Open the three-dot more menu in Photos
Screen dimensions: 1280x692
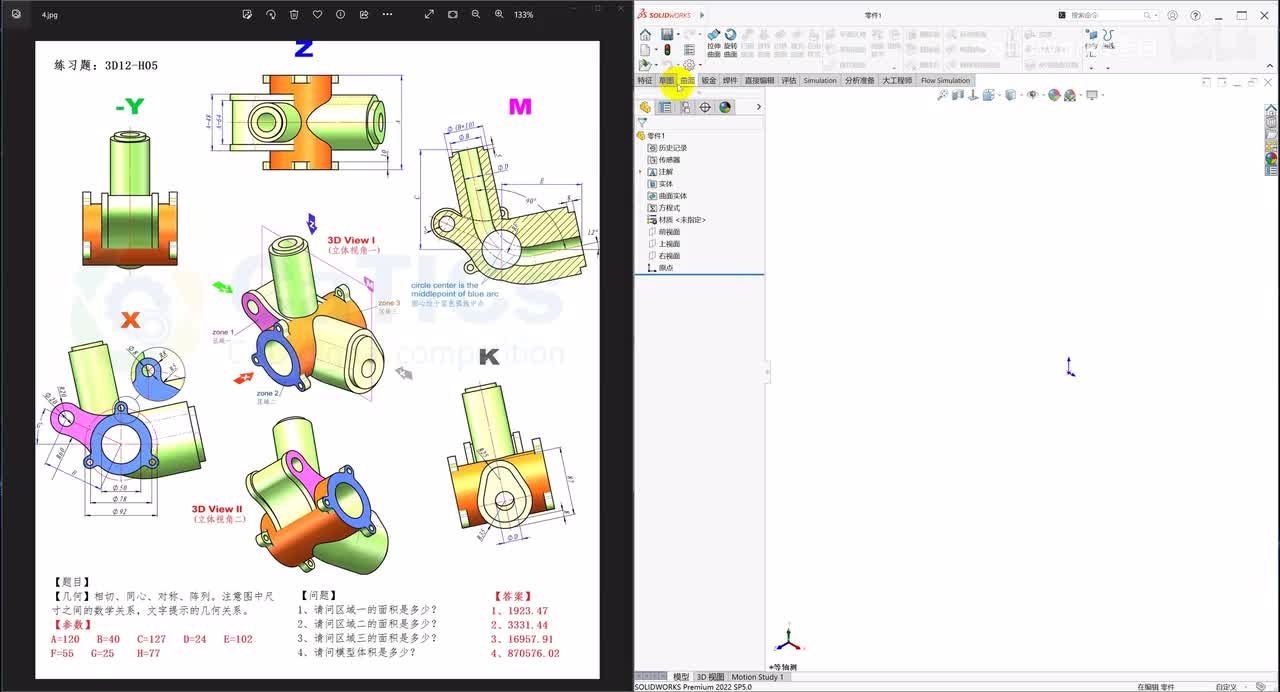pos(387,14)
